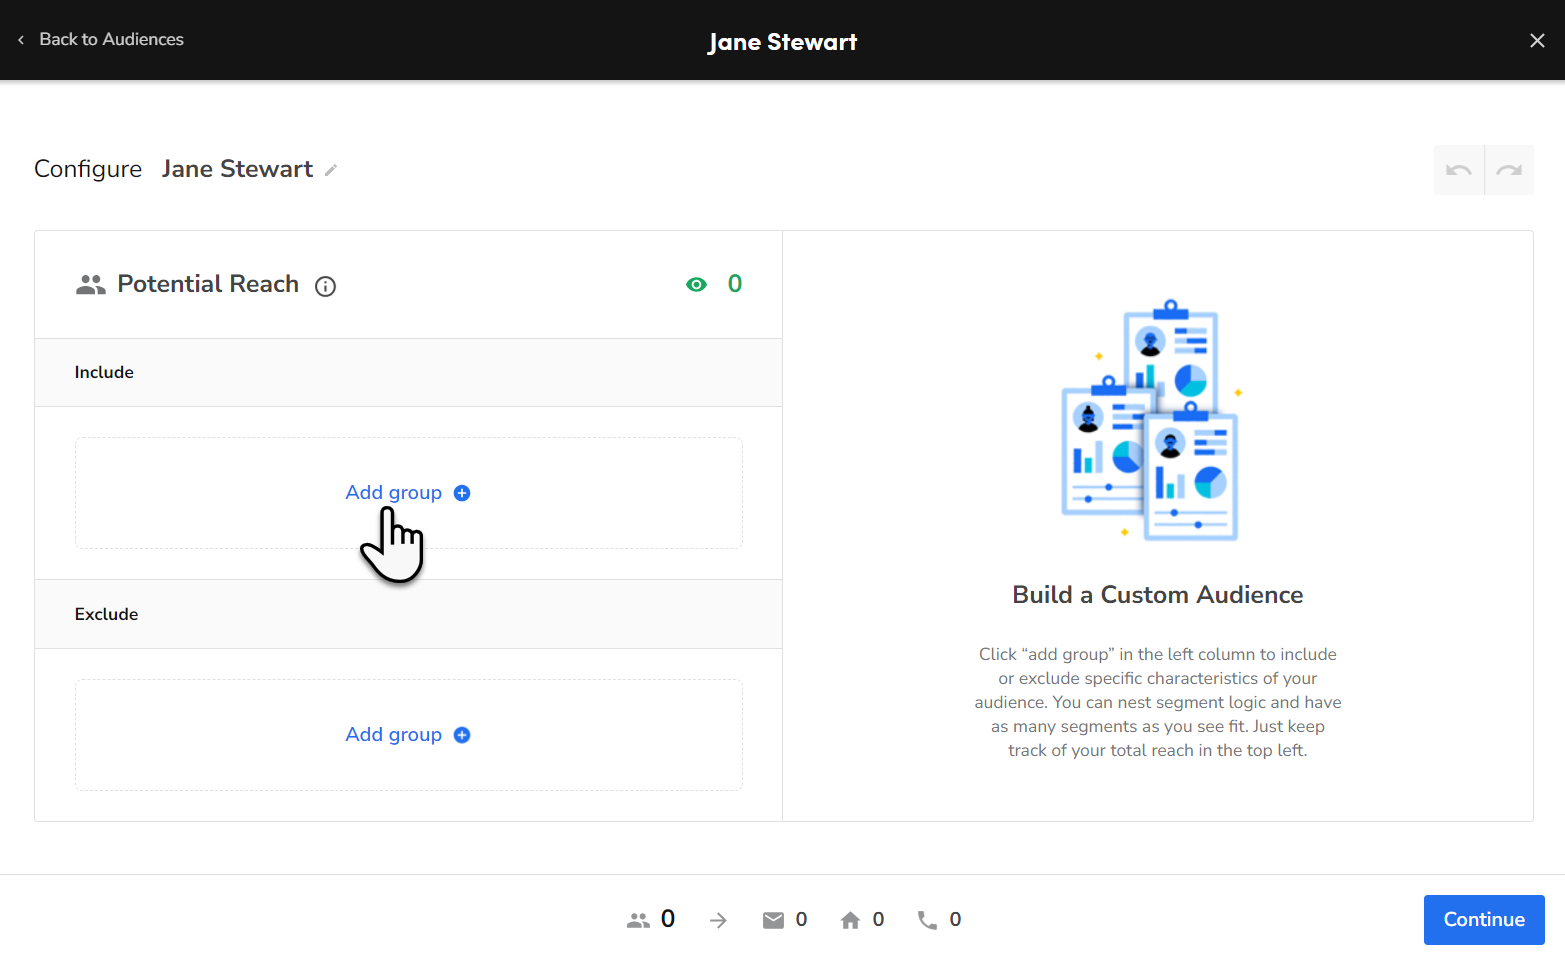Open the Potential Reach info tooltip icon
Viewport: 1565px width, 960px height.
[325, 286]
